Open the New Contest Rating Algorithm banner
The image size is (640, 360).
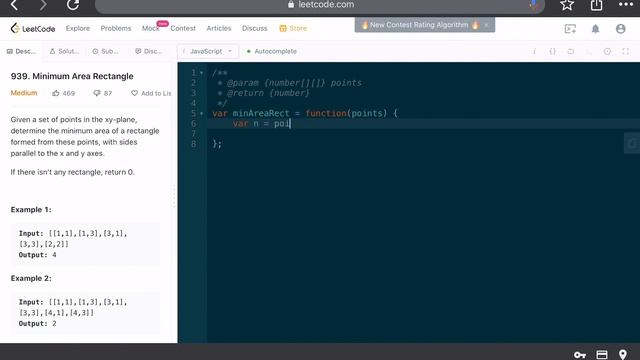pyautogui.click(x=419, y=25)
